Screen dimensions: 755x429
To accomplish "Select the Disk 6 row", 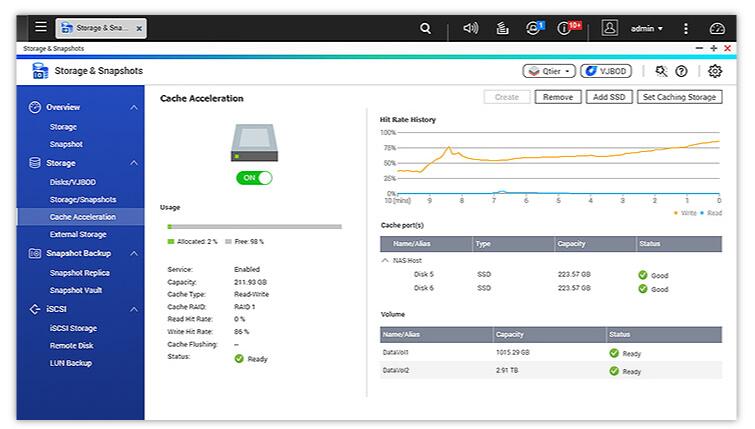I will 551,288.
